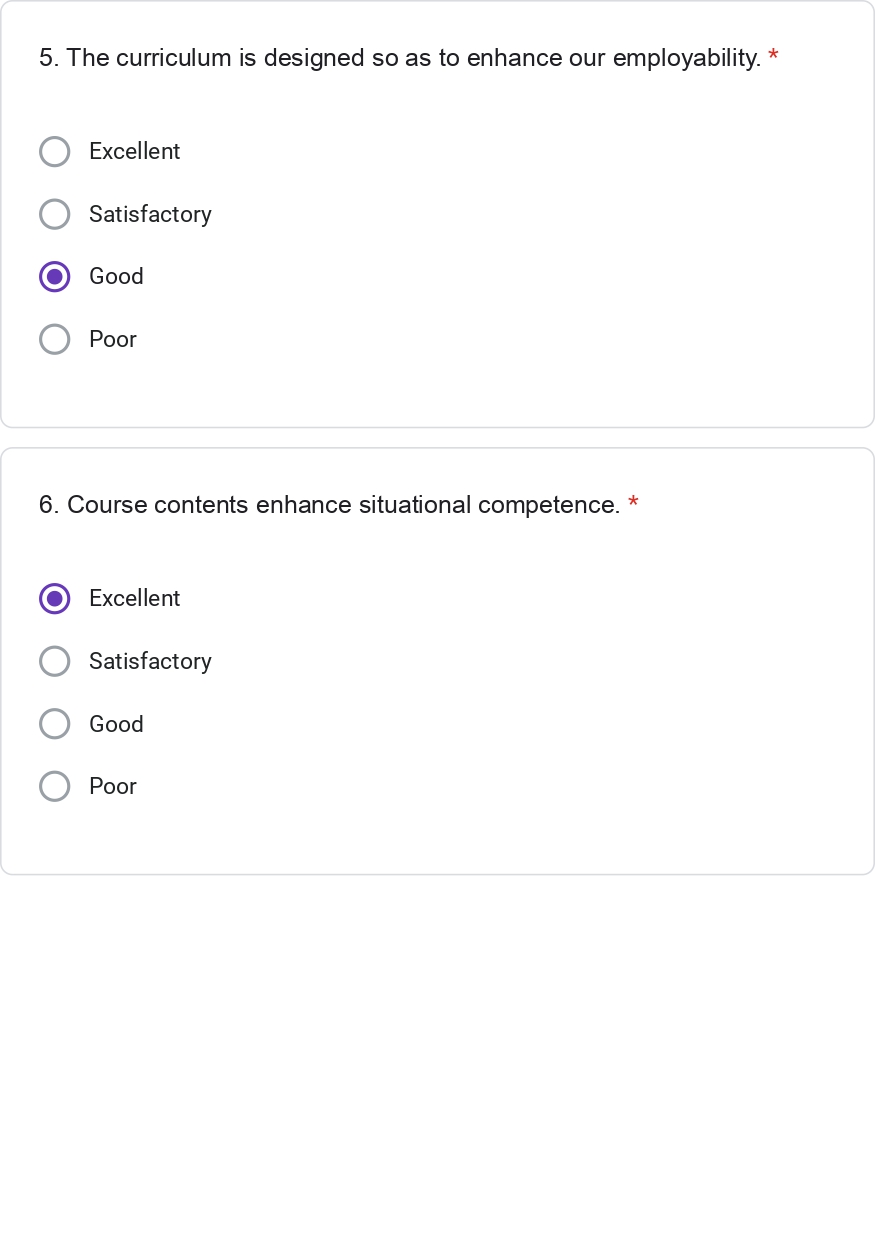Viewport: 875px width, 1240px height.
Task: Click selected Good radio circle in question 5
Action: 55,277
